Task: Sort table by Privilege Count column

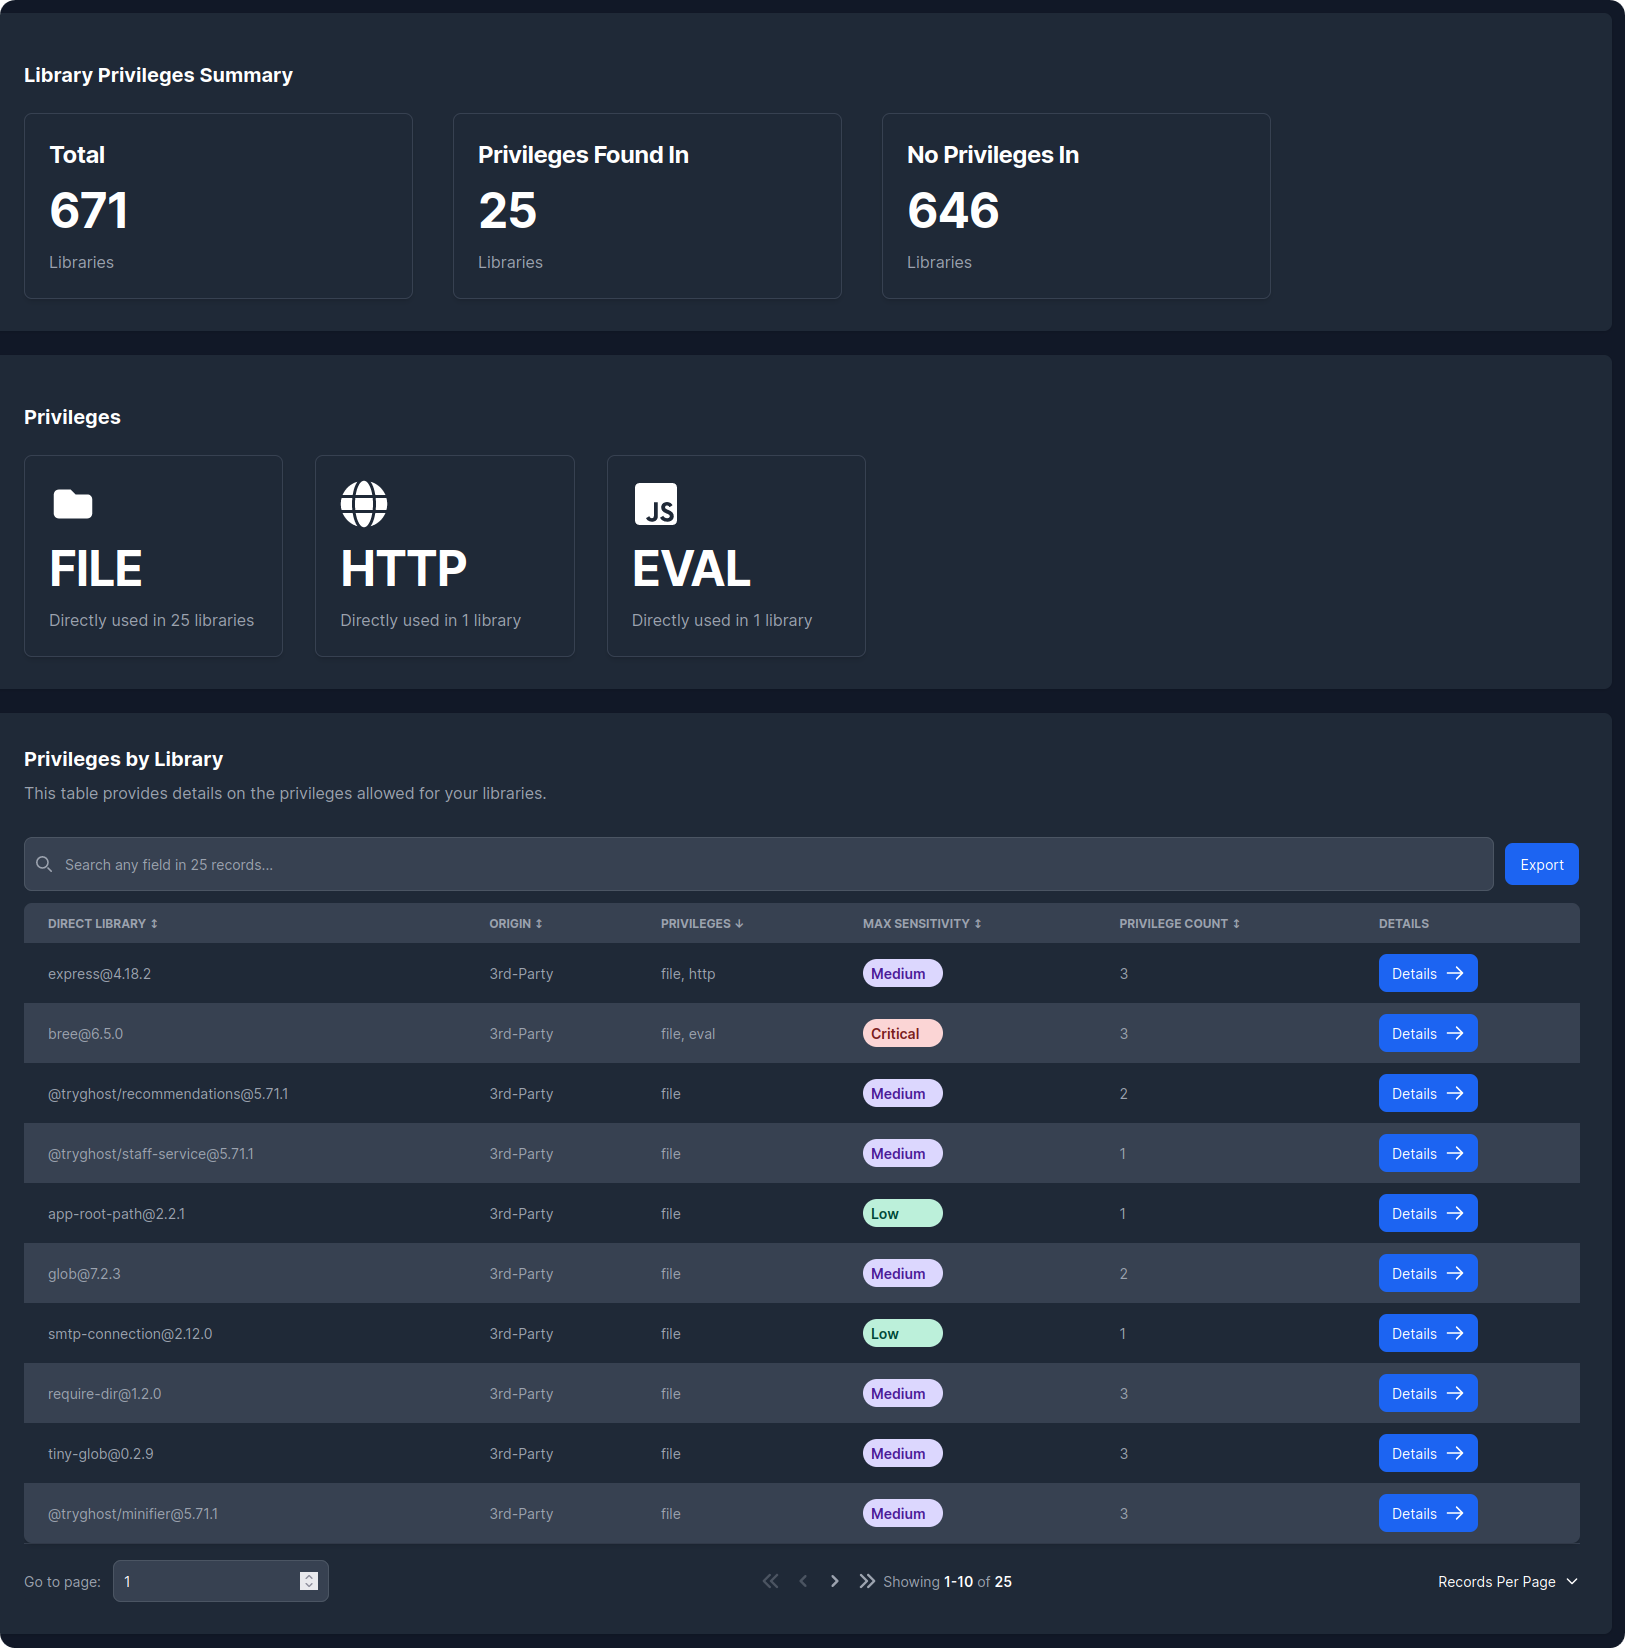Action: click(x=1180, y=923)
